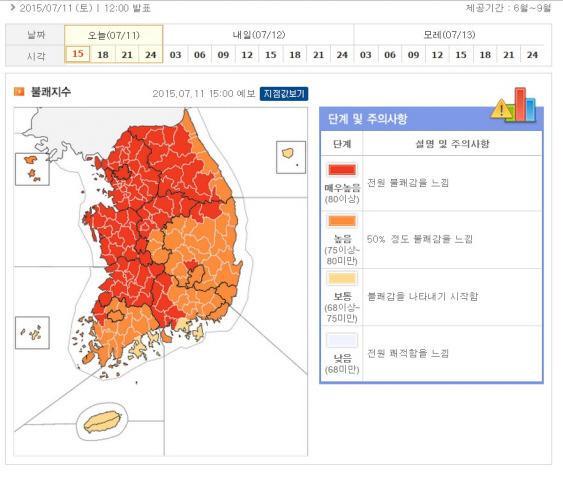
Task: Select 07/13 06:00 time slot
Action: click(390, 55)
